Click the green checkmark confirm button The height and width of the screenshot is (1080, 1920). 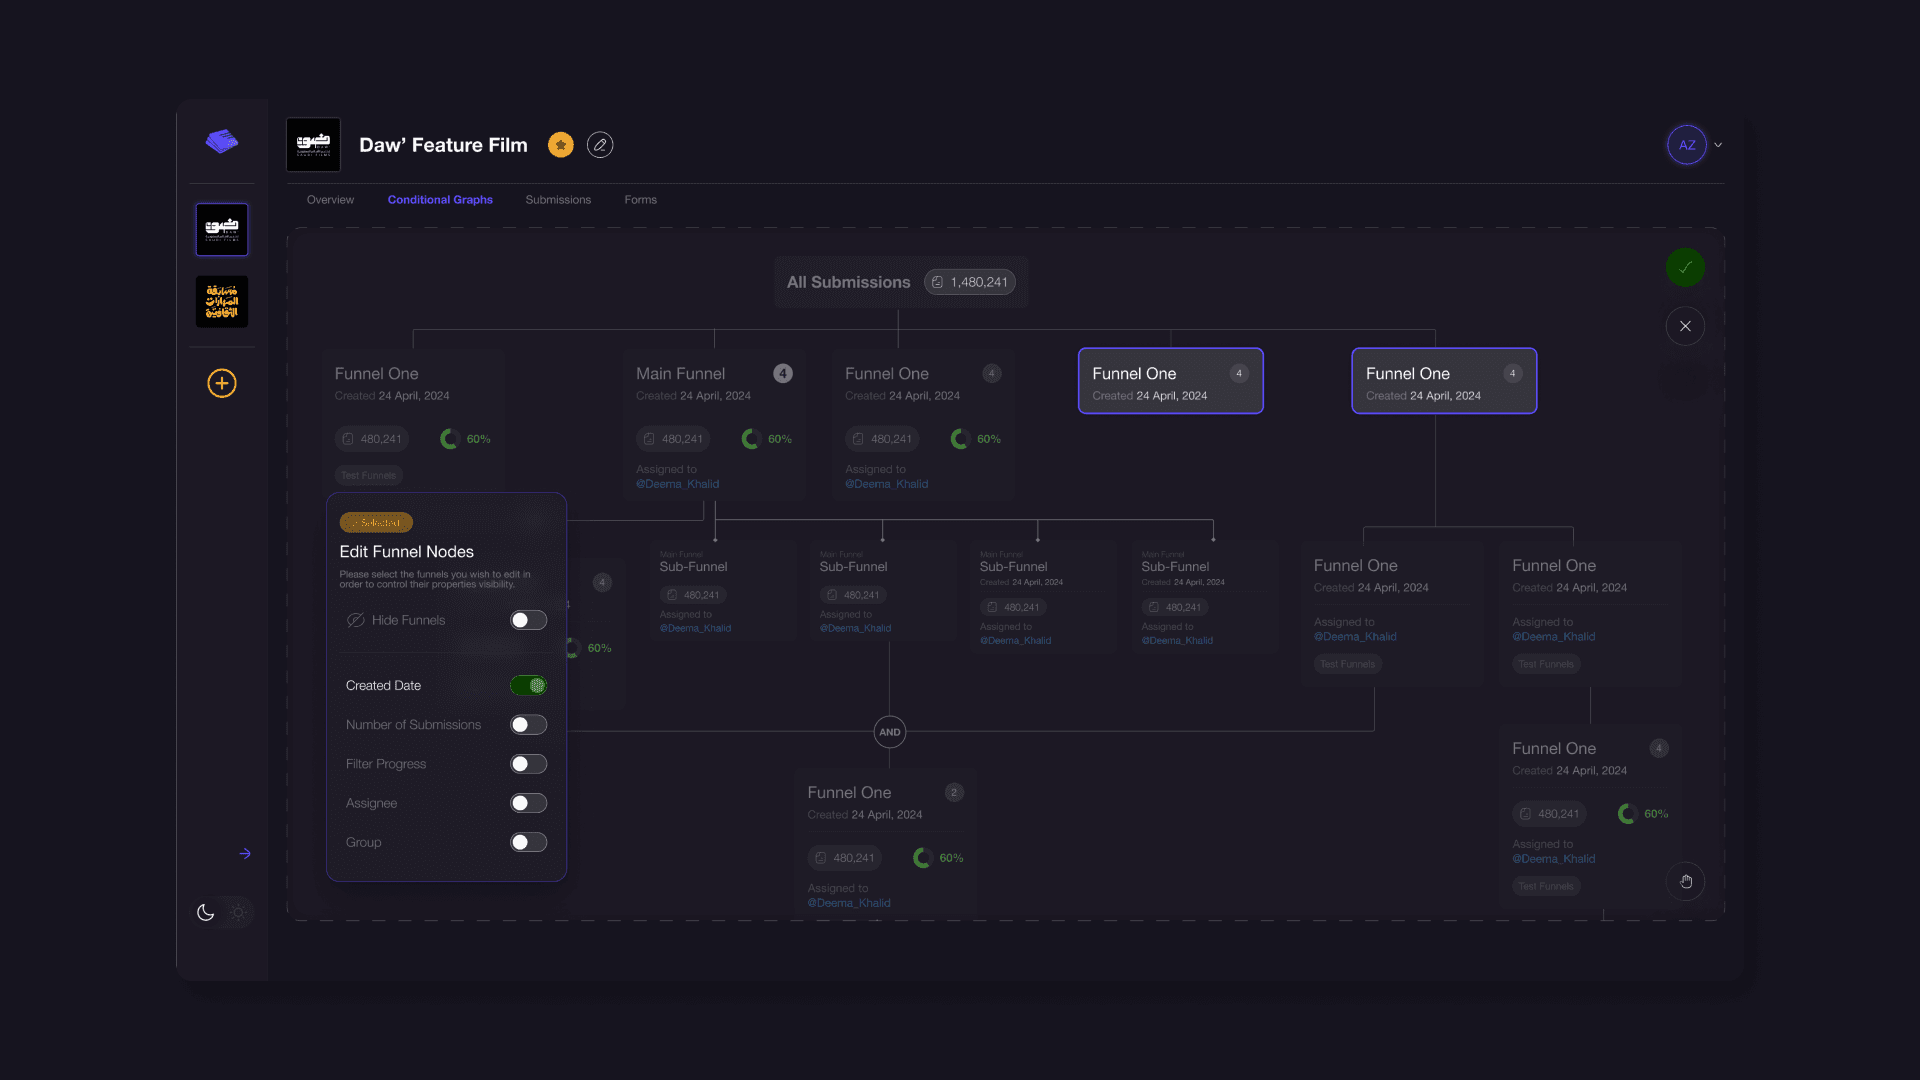tap(1685, 267)
